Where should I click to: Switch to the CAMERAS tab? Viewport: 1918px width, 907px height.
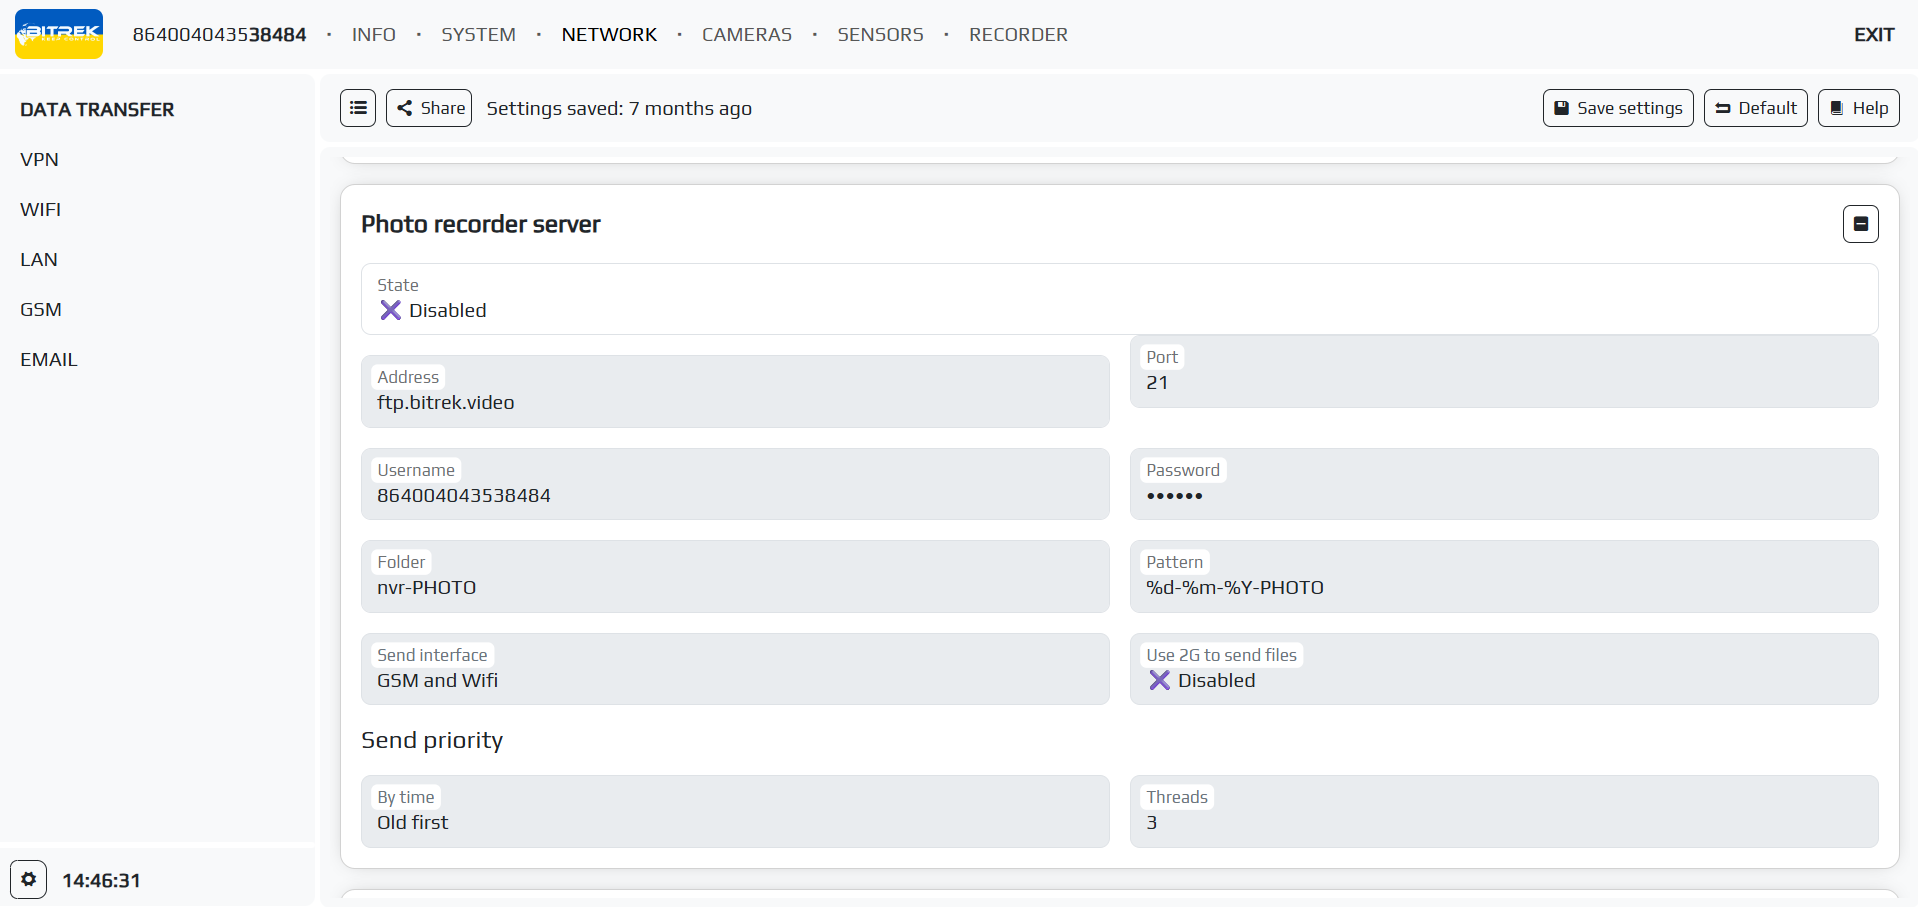pyautogui.click(x=746, y=35)
